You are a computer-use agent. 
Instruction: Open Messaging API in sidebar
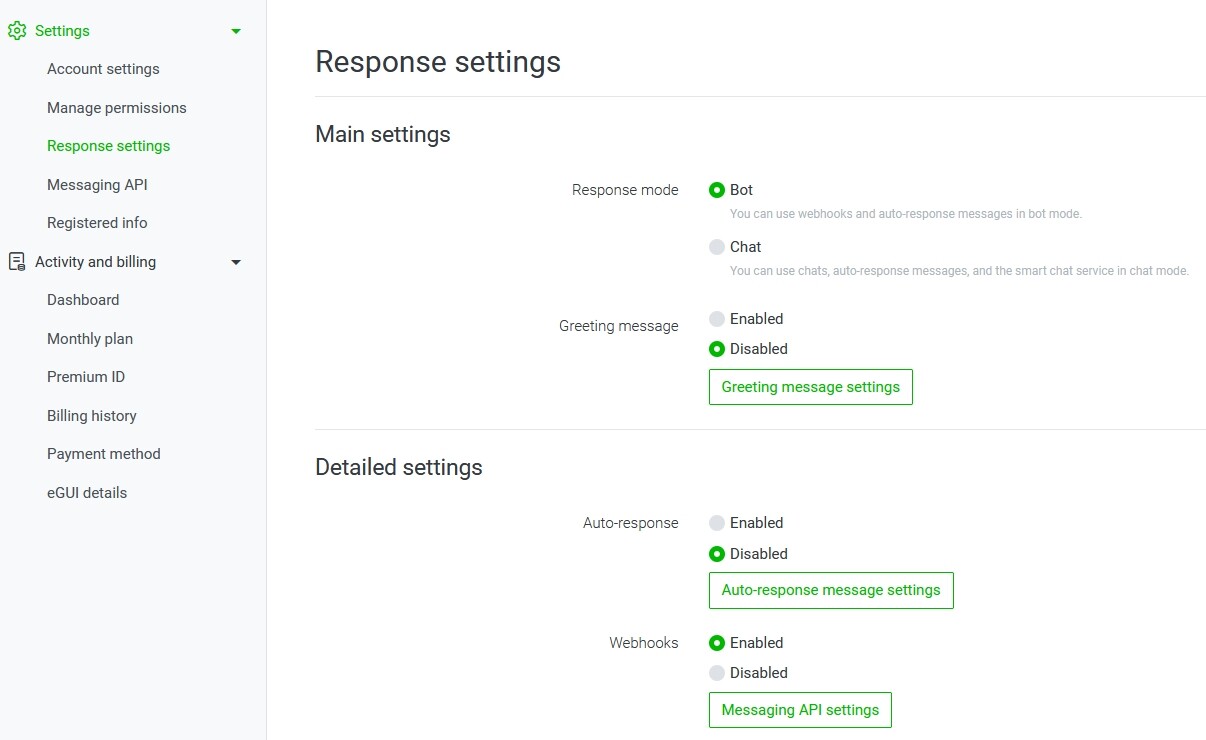click(97, 185)
